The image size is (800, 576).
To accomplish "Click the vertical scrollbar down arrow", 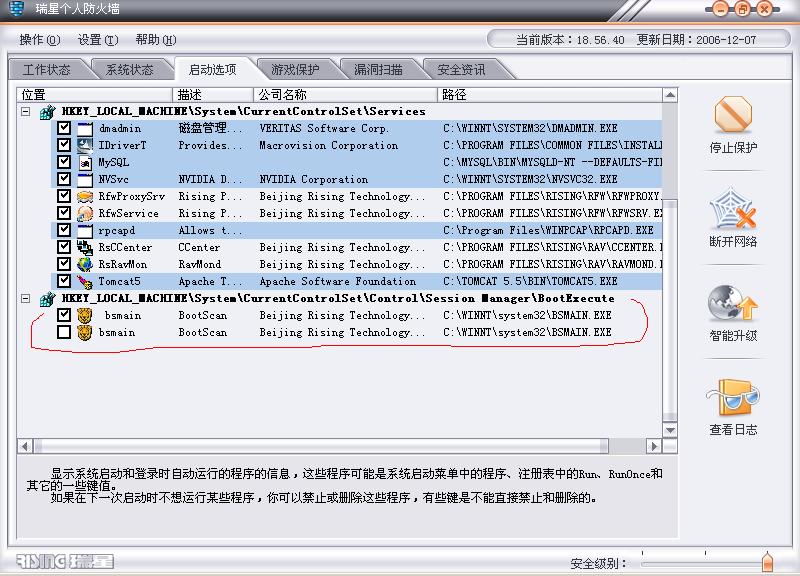I will pyautogui.click(x=670, y=430).
